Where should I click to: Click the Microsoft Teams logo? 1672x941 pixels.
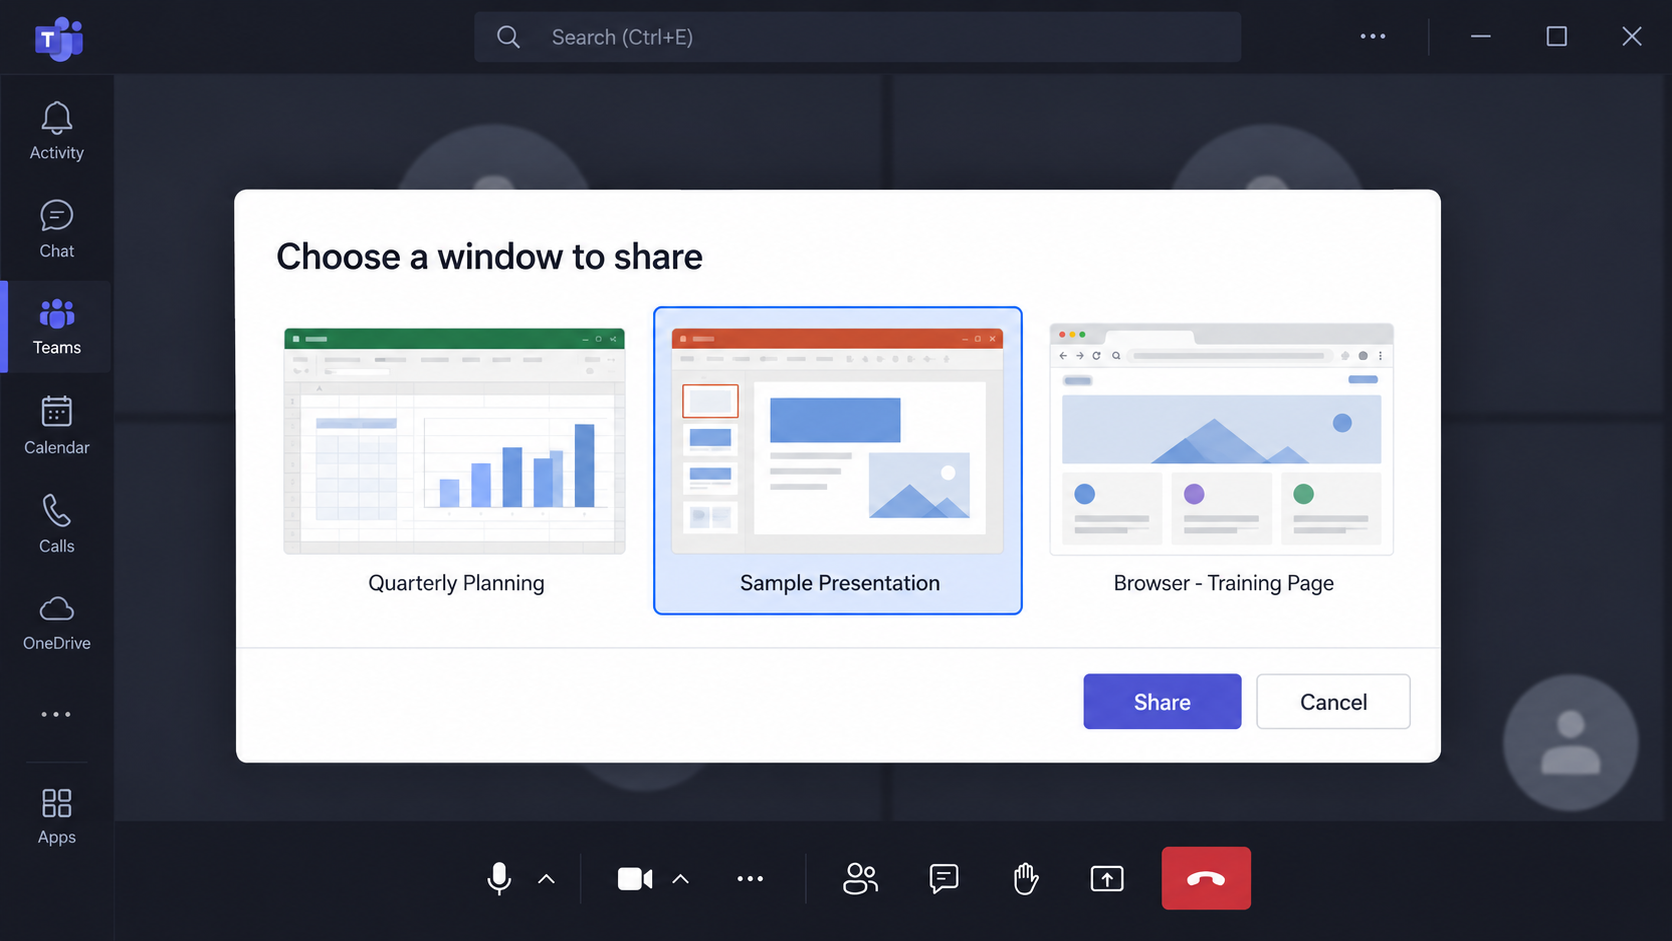pyautogui.click(x=59, y=38)
